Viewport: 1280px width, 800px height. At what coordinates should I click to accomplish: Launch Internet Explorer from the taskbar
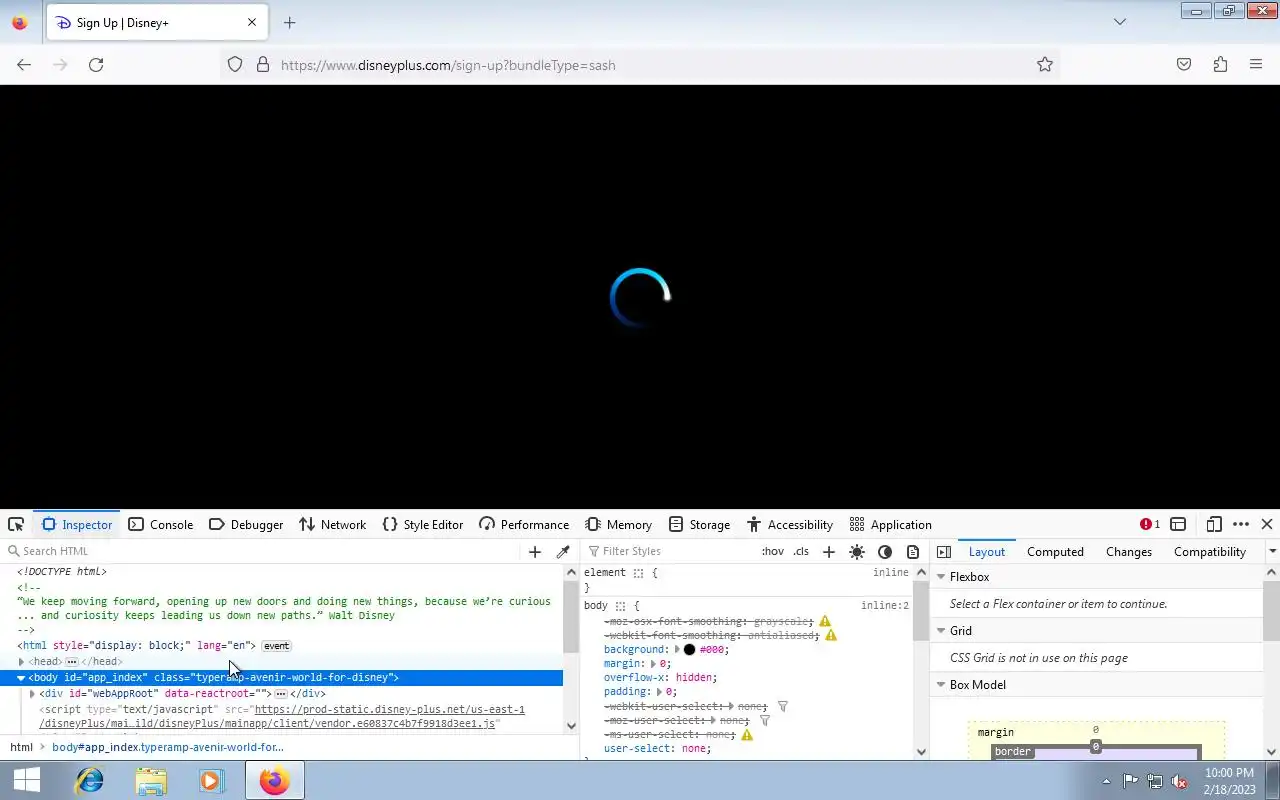coord(90,780)
